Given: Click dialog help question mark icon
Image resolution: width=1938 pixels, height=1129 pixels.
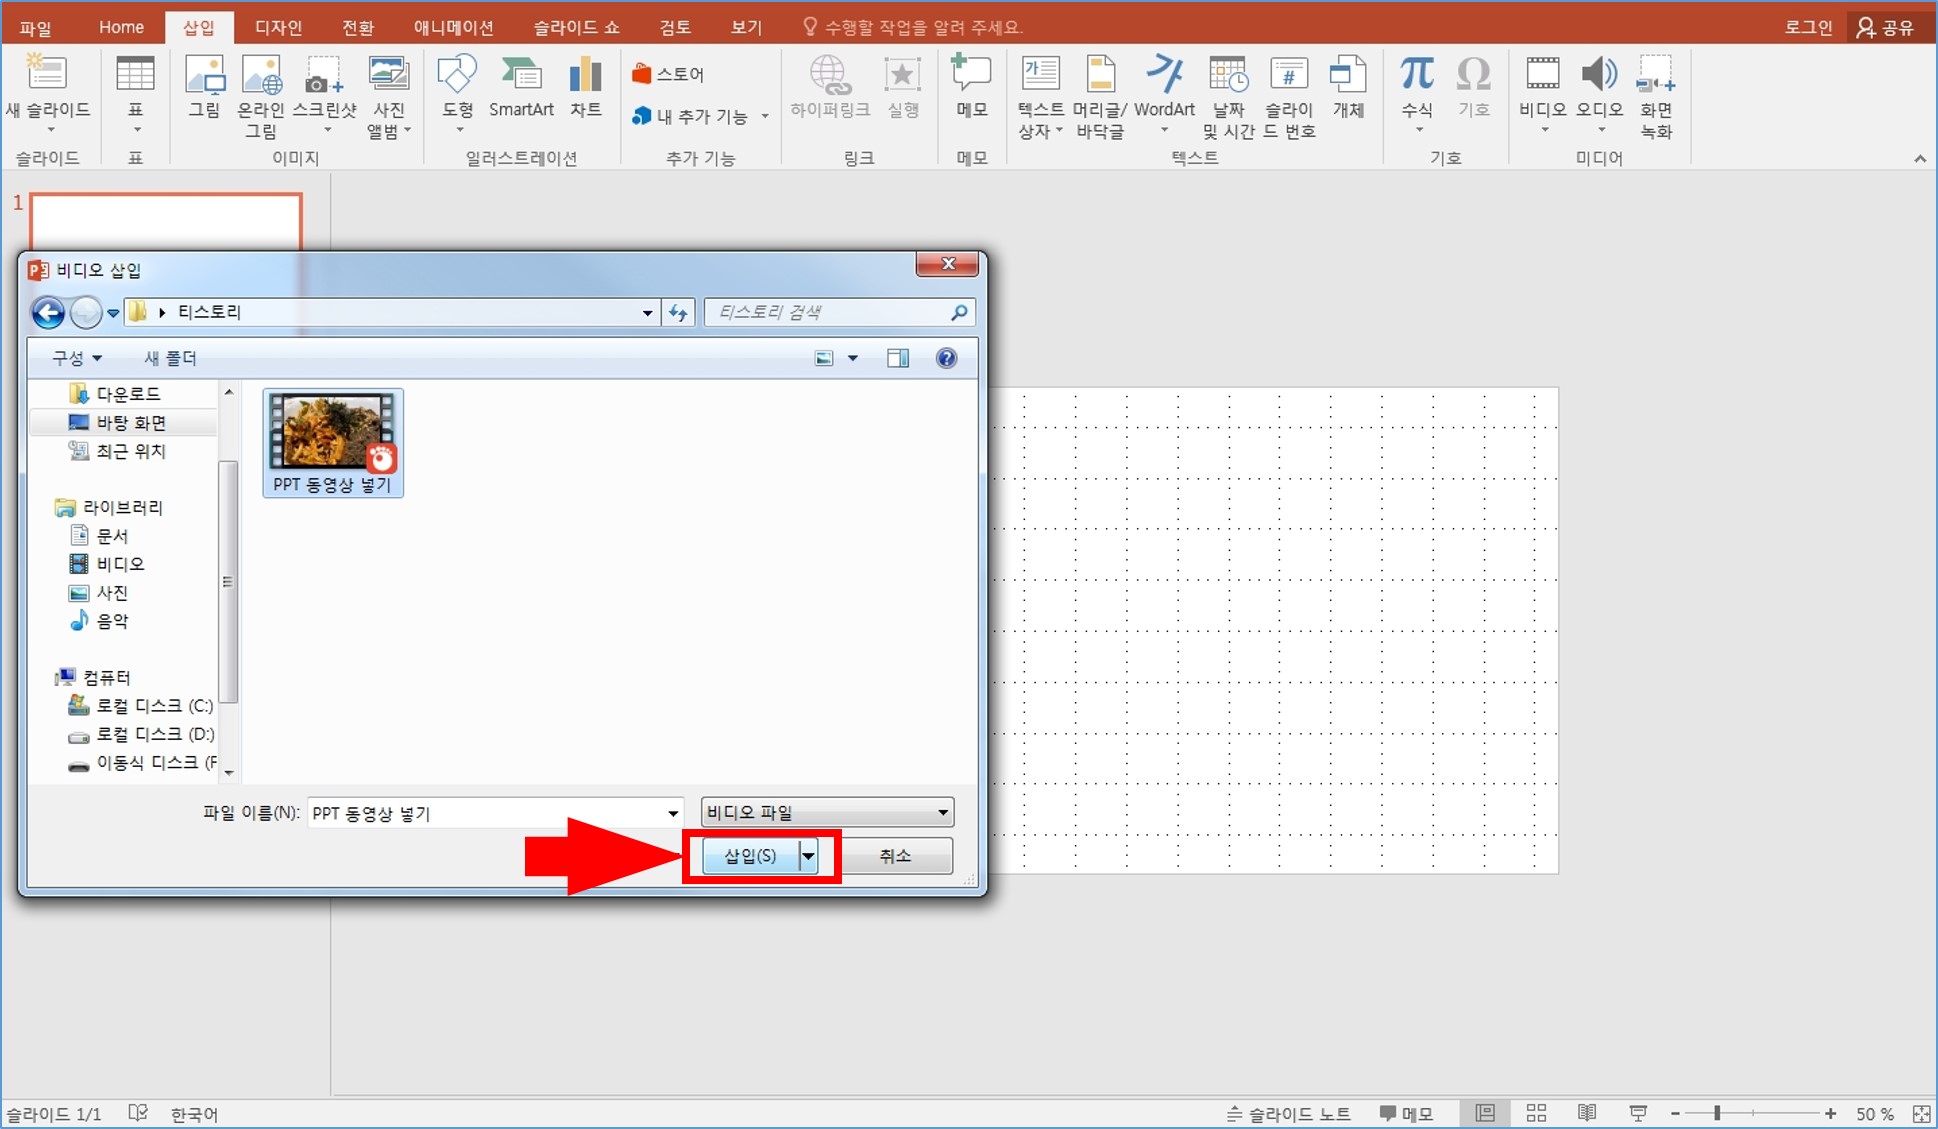Looking at the screenshot, I should tap(946, 358).
